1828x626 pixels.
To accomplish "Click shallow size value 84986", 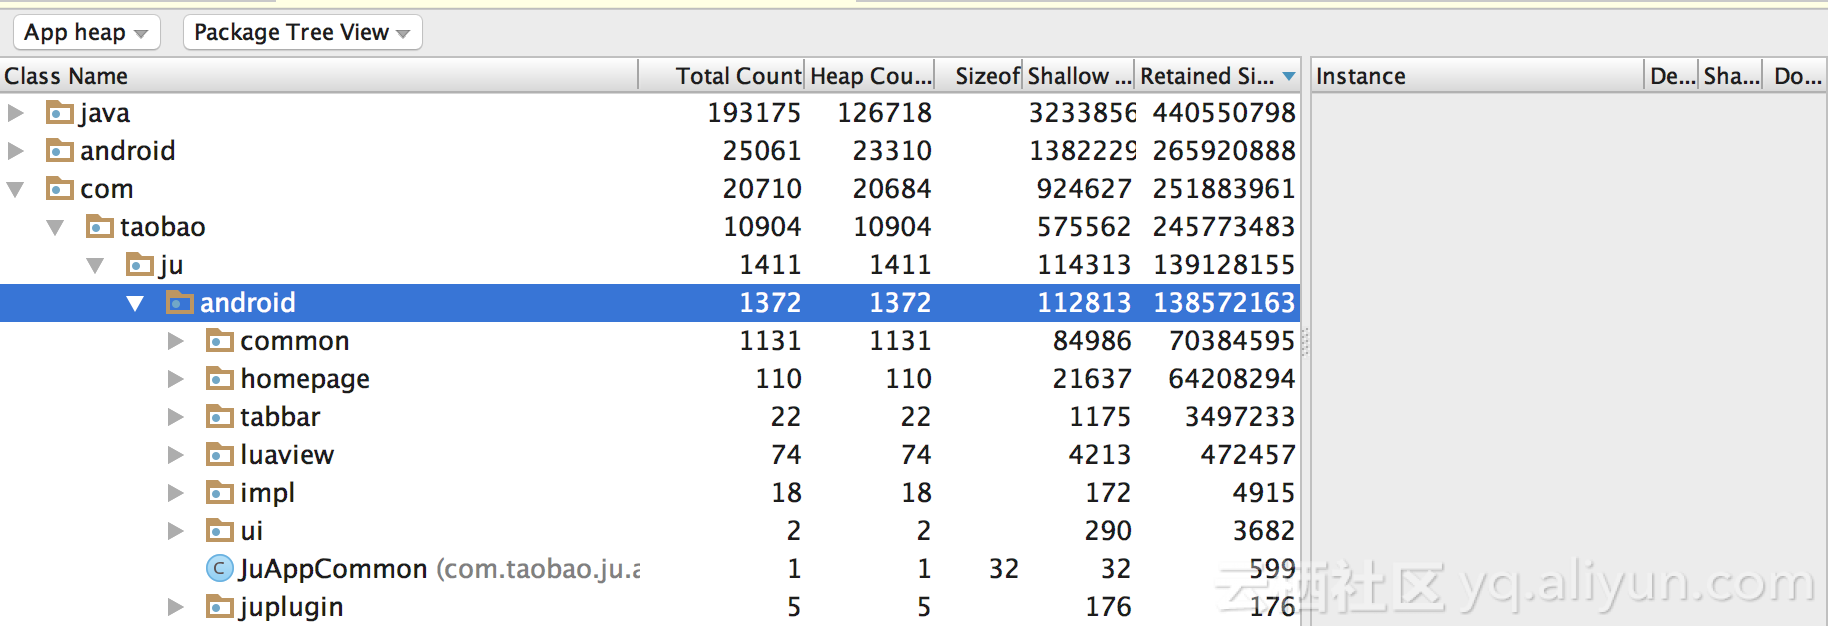I will tap(1092, 341).
